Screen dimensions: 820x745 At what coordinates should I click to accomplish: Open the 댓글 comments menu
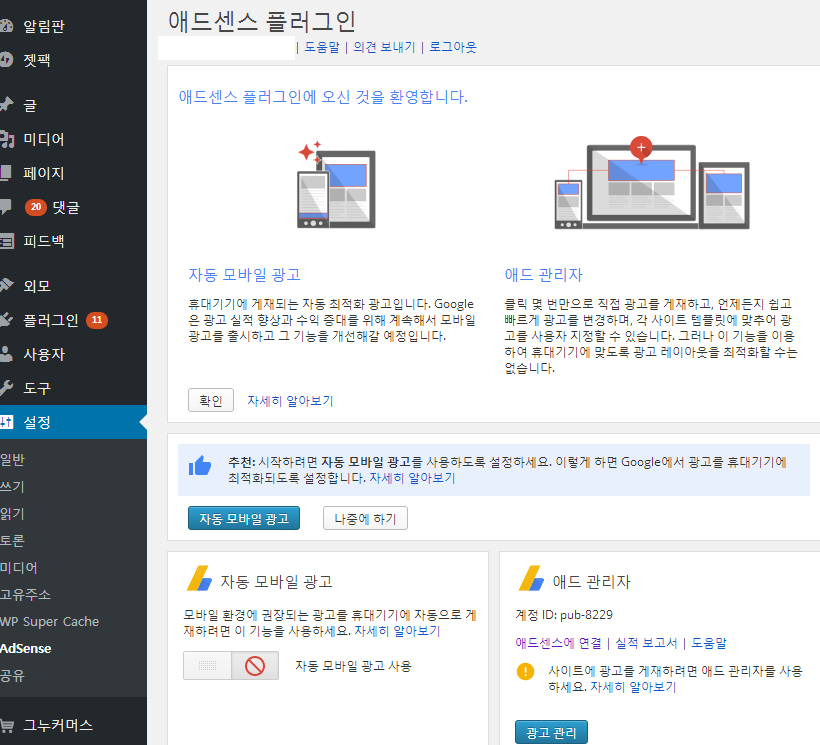(x=66, y=208)
